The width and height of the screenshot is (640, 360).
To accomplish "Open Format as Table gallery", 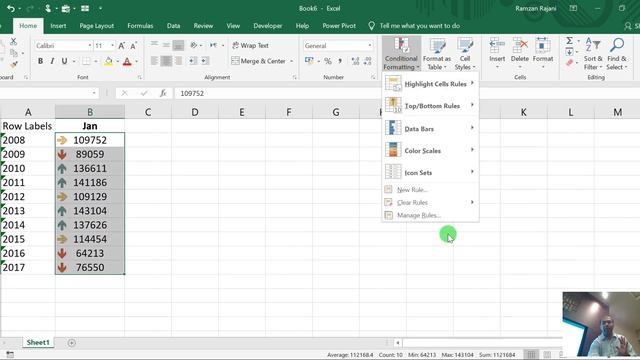I will tap(437, 53).
